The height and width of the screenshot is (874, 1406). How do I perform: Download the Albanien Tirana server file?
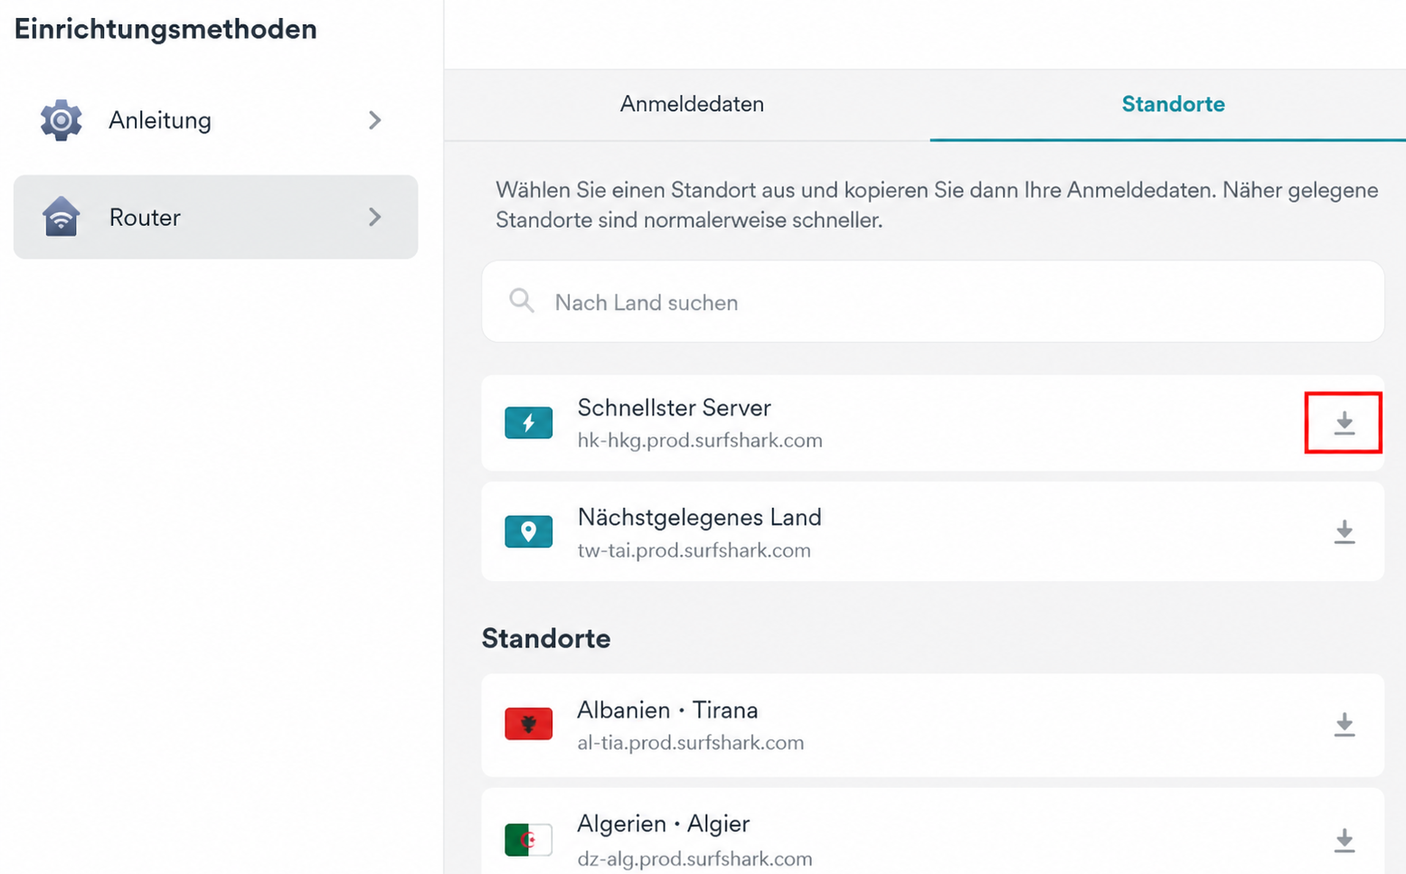pyautogui.click(x=1344, y=725)
